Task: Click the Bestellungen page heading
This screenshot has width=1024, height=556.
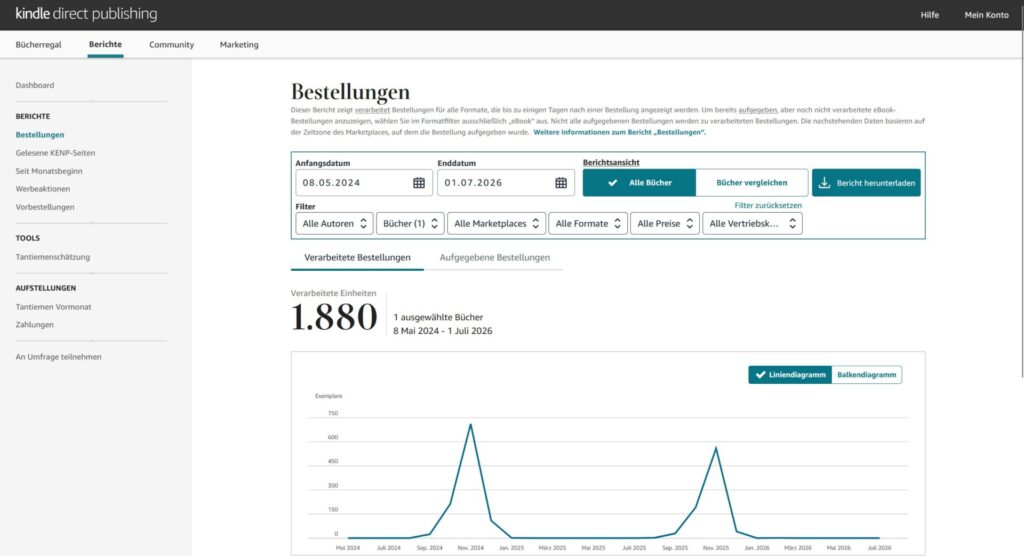Action: pyautogui.click(x=350, y=91)
